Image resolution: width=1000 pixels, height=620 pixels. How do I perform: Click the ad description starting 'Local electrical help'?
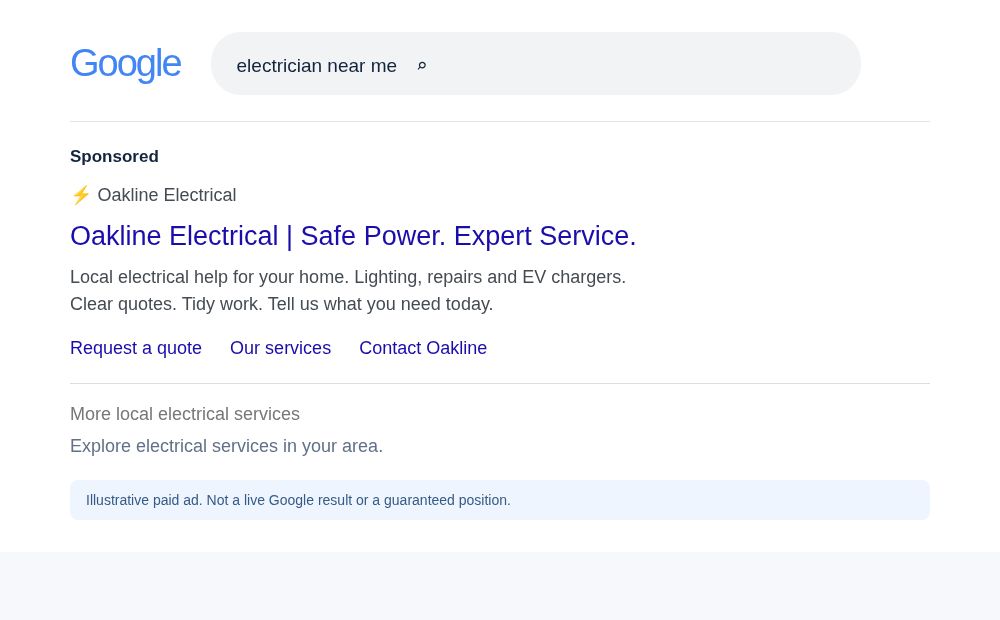click(x=348, y=277)
